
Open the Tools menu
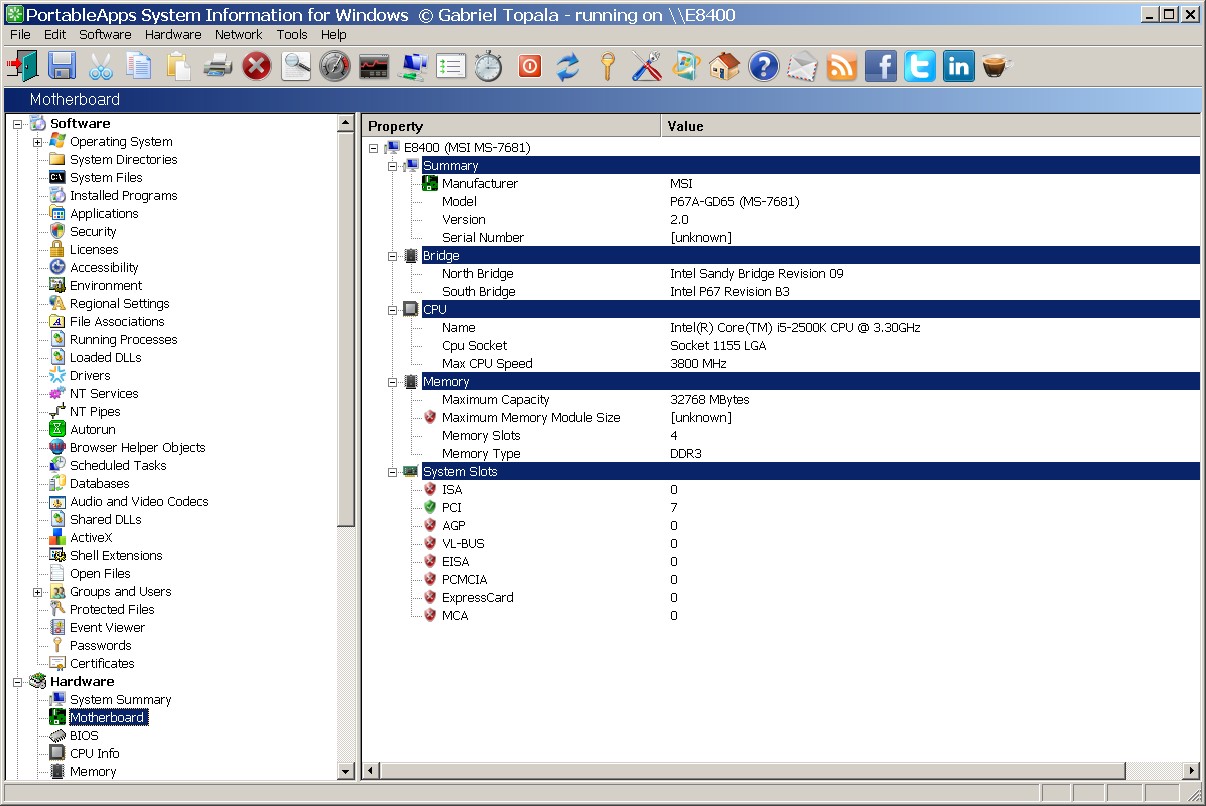[x=292, y=34]
